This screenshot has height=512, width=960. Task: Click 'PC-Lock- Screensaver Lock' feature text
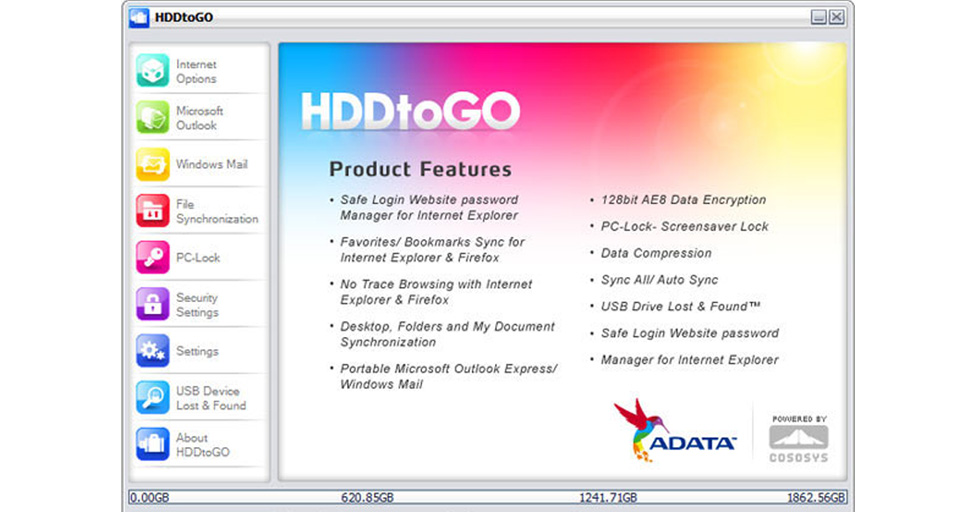(684, 227)
